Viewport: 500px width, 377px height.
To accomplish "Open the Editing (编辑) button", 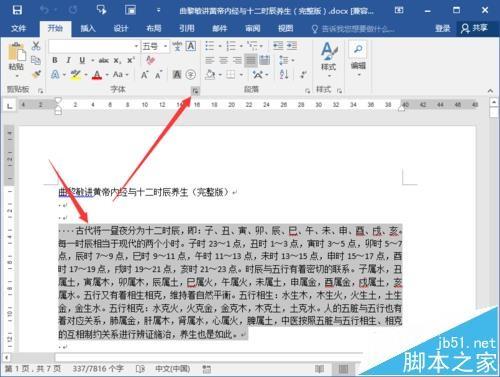I will point(358,58).
